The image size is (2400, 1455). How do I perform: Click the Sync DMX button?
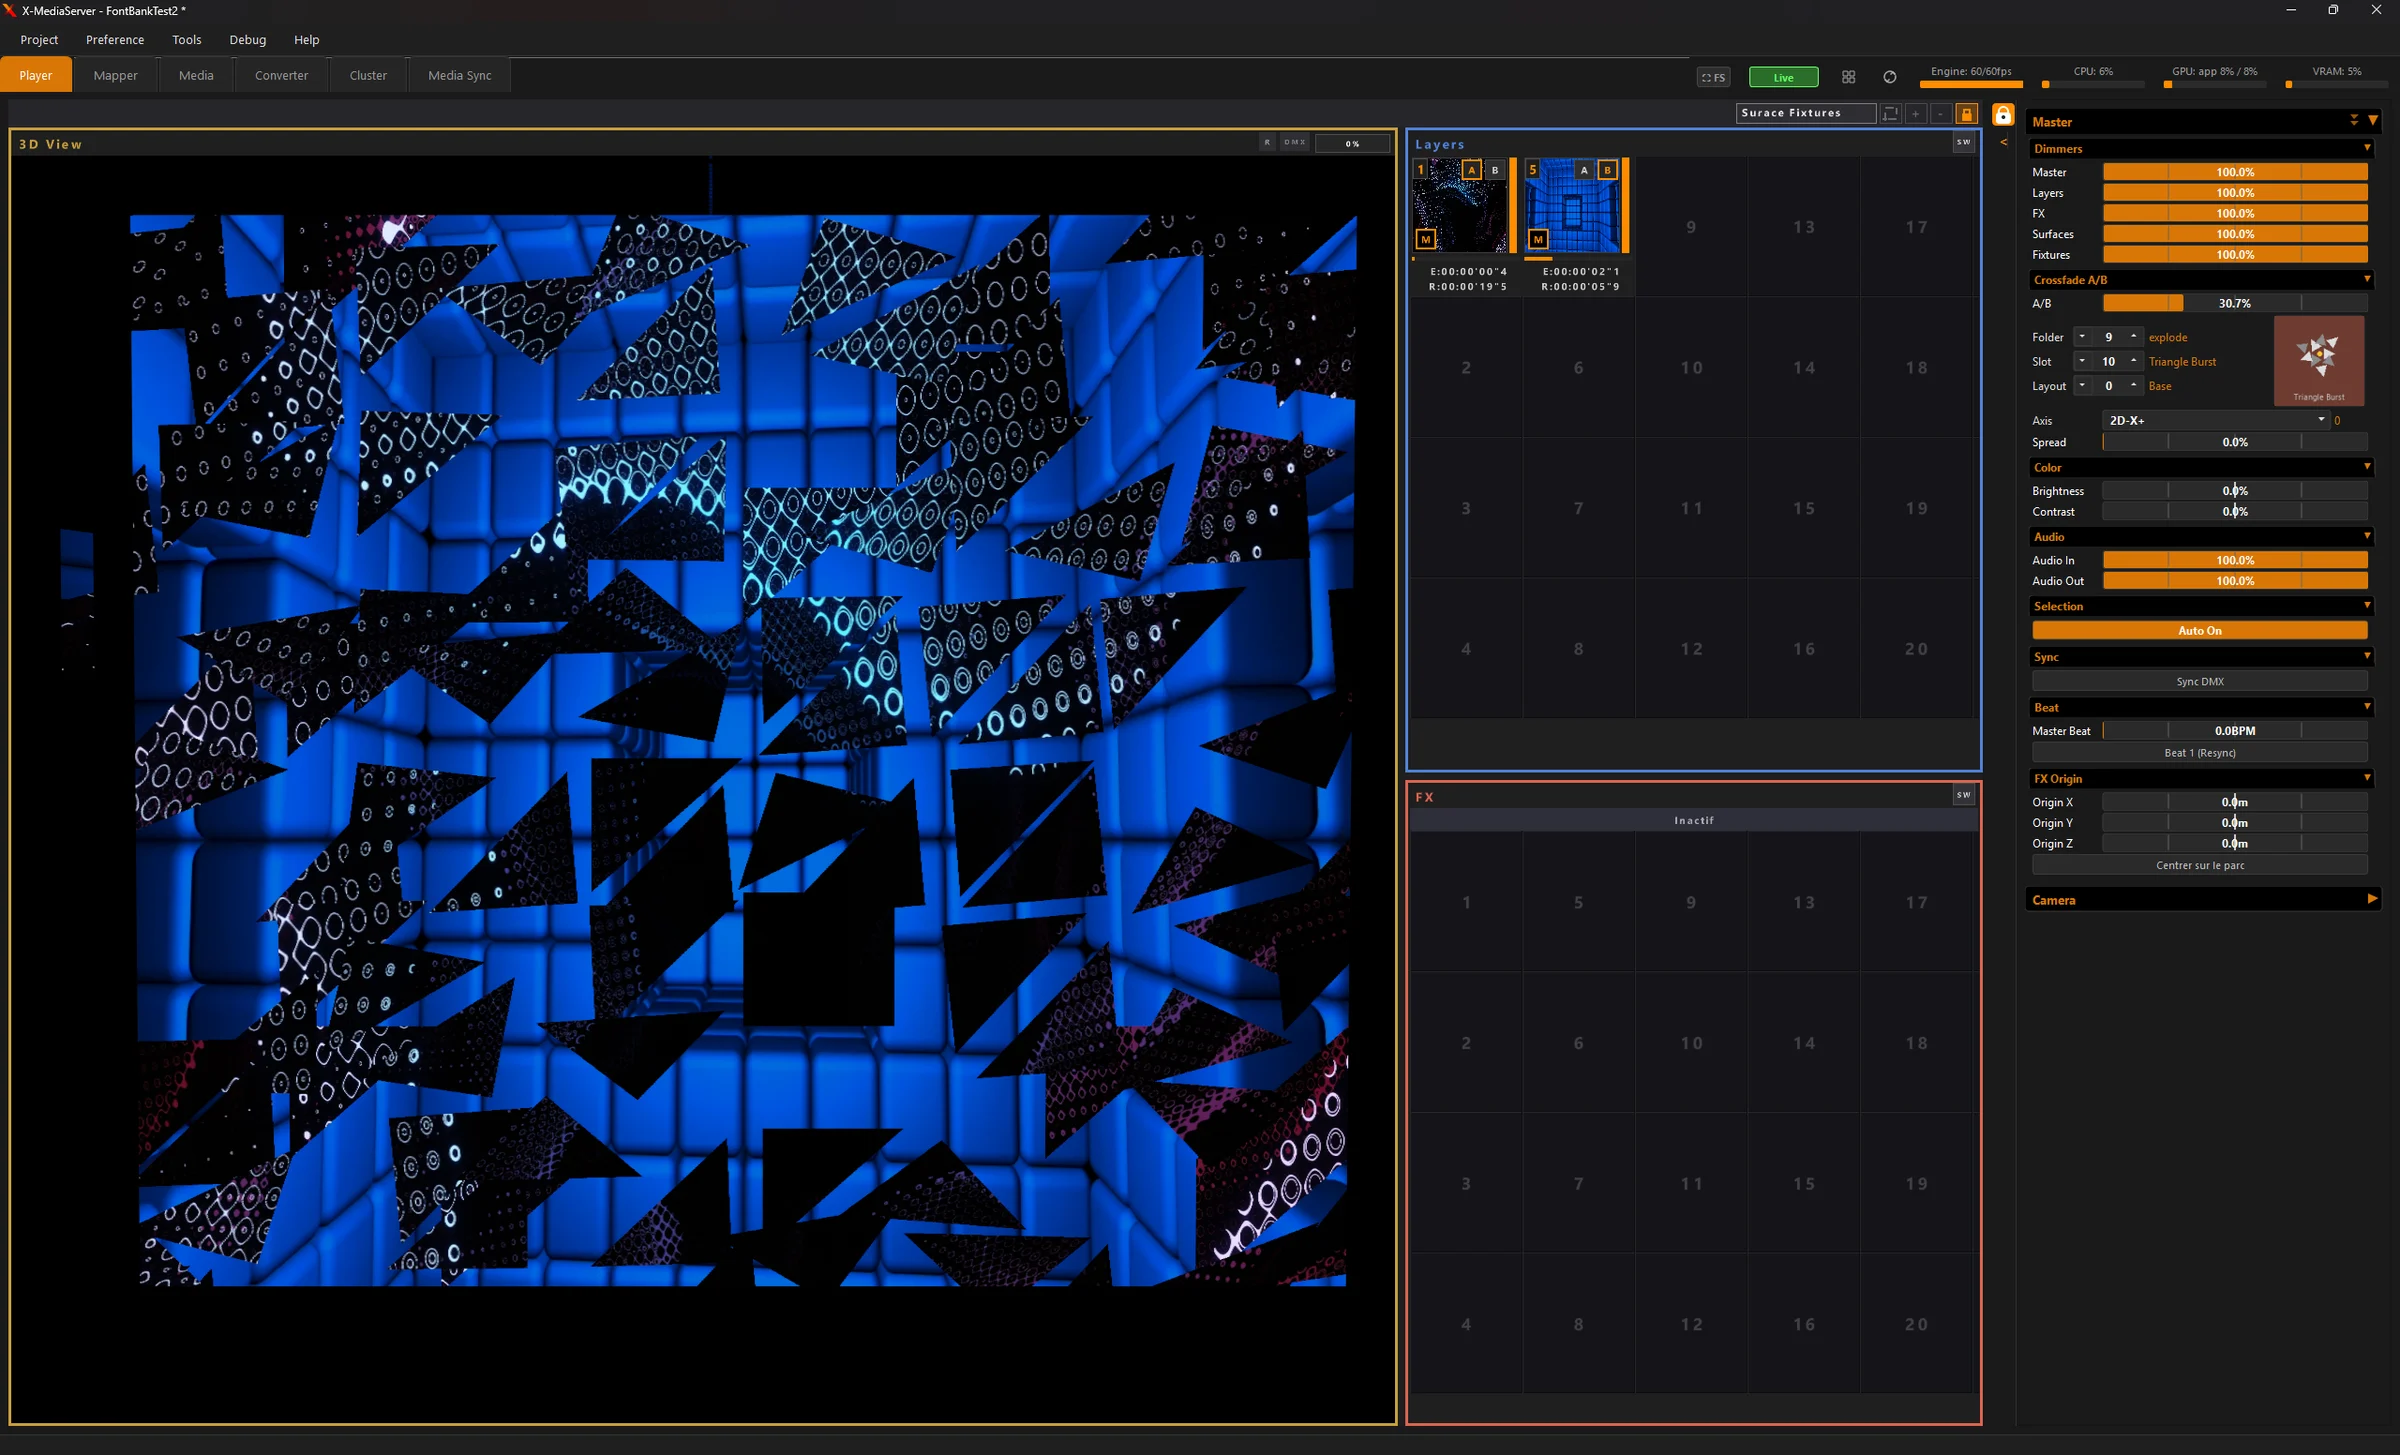[x=2200, y=682]
